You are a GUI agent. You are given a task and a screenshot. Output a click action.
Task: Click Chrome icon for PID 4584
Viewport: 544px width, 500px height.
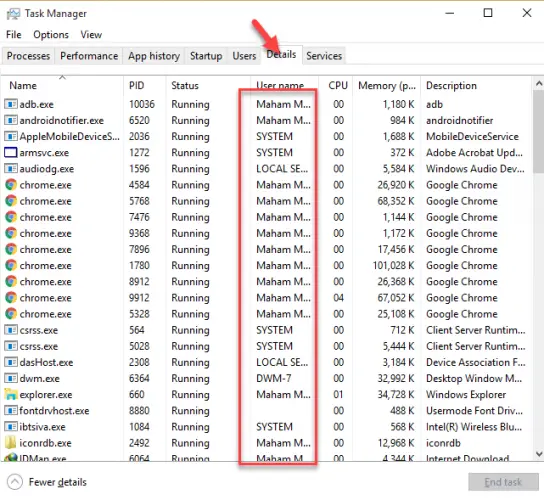coord(11,185)
